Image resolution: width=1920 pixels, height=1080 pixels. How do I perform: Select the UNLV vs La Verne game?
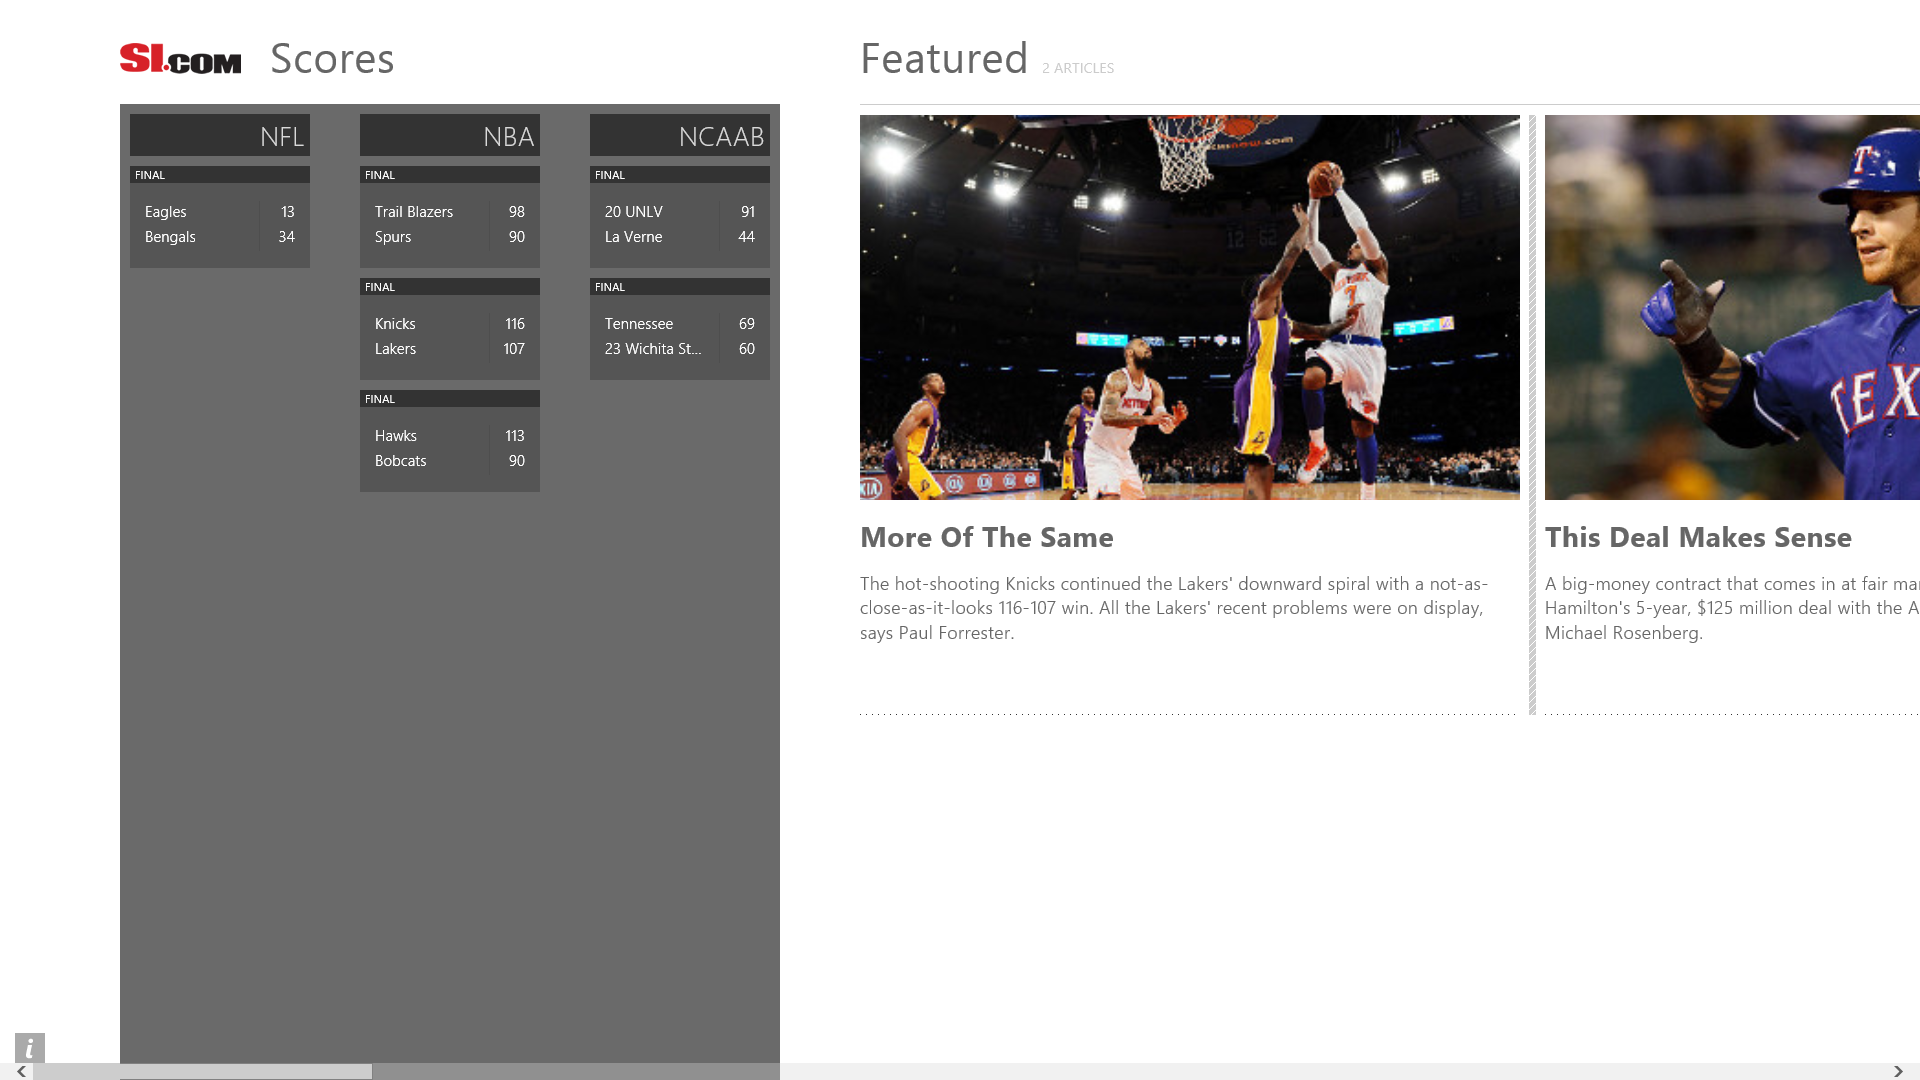coord(679,222)
